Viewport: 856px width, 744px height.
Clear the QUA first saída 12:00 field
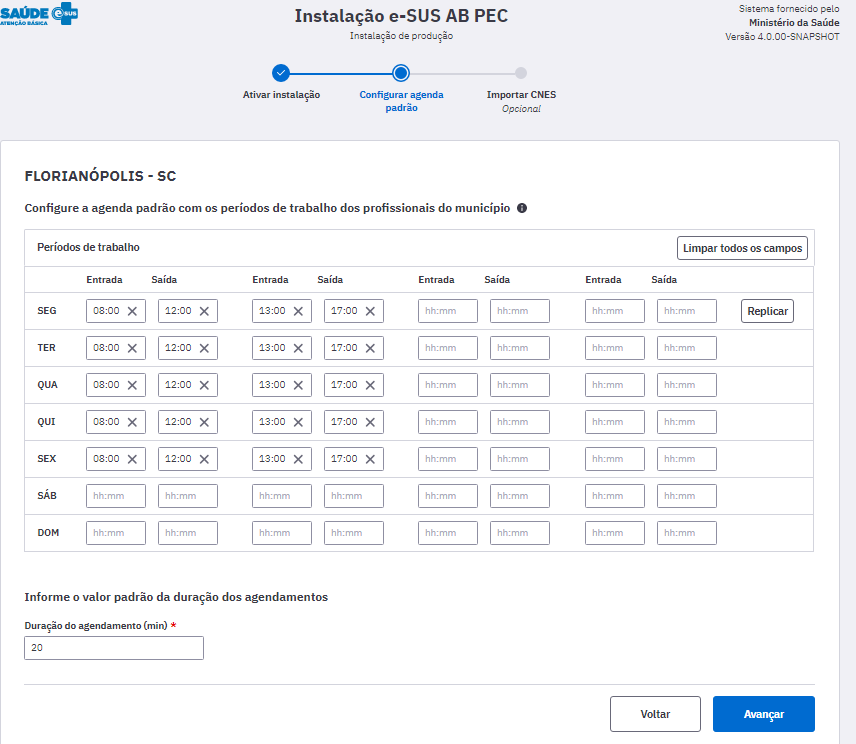pyautogui.click(x=204, y=385)
